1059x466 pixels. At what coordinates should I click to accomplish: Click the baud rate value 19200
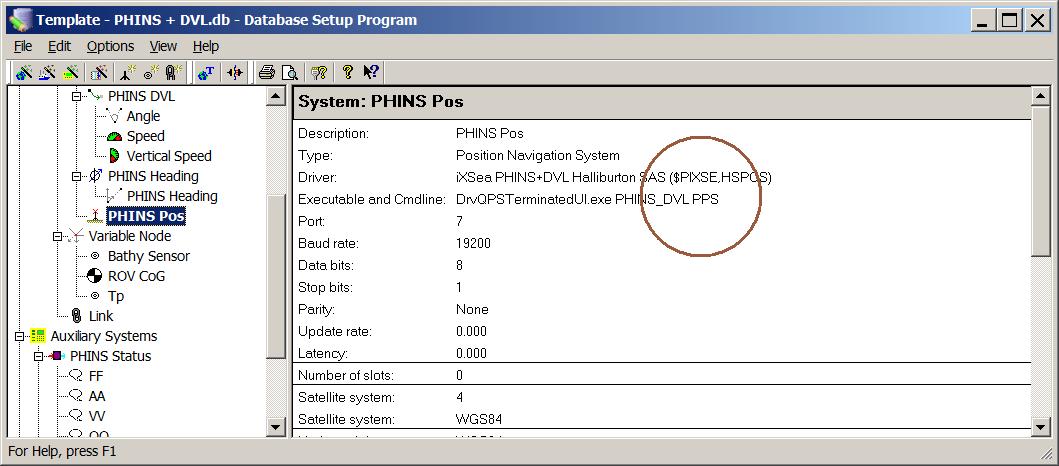pyautogui.click(x=473, y=243)
